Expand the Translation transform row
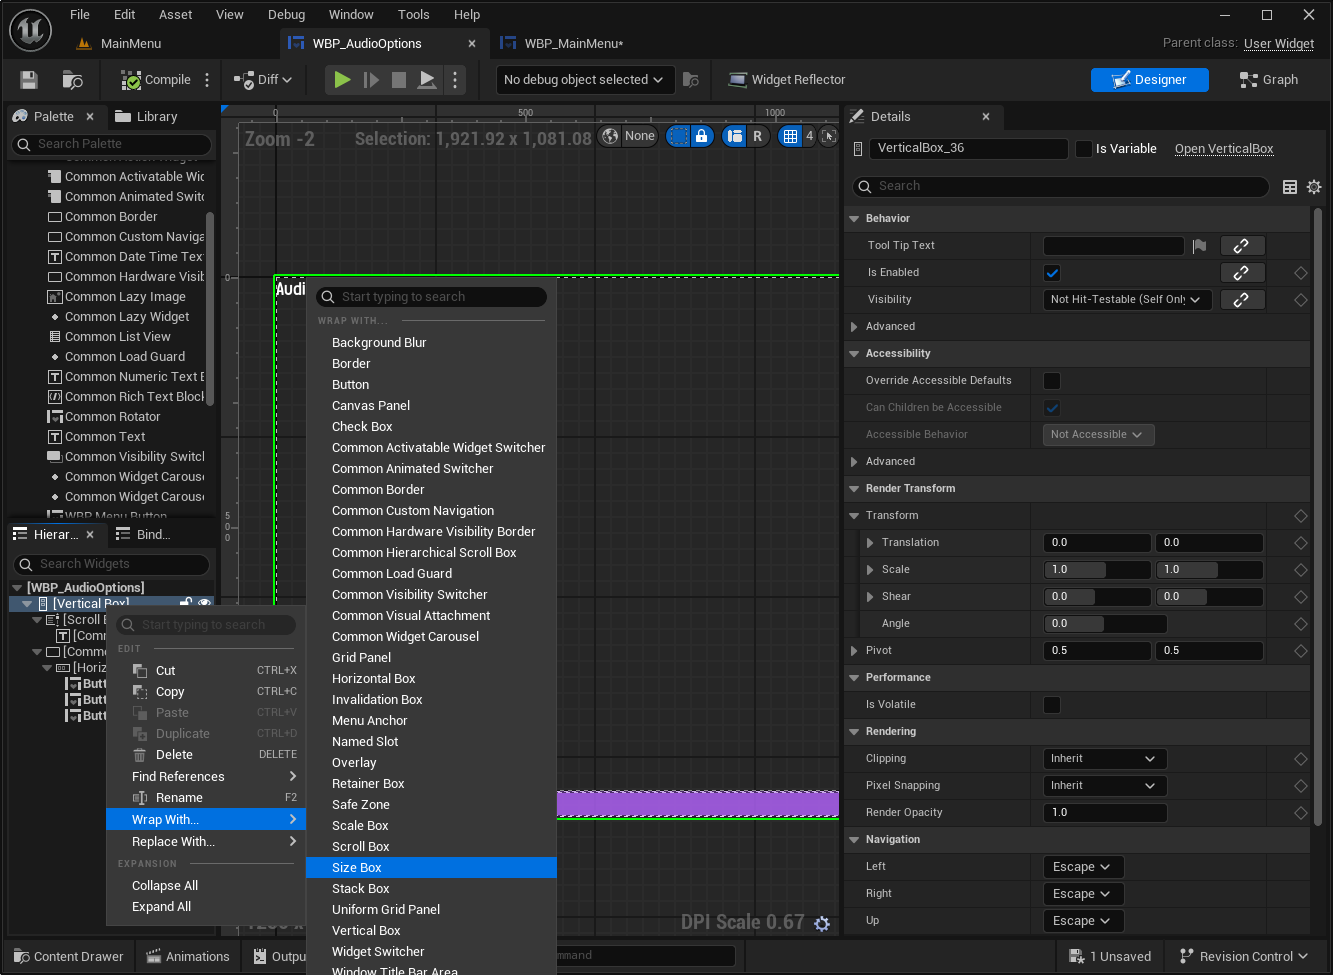Viewport: 1333px width, 975px height. pyautogui.click(x=871, y=543)
